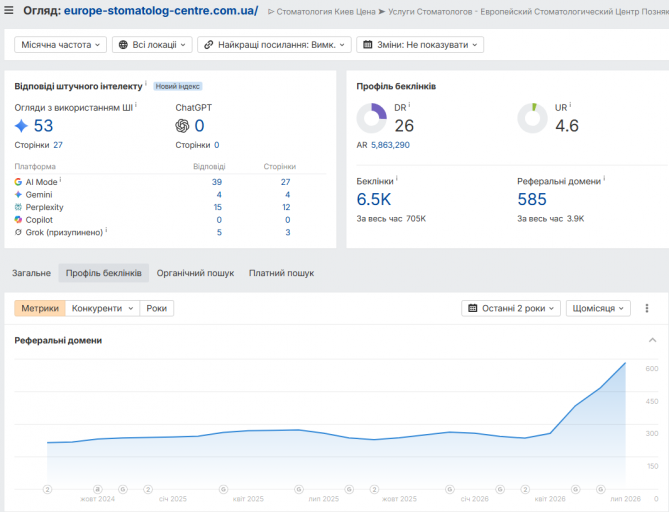
Task: Open the europe-stomatolog-centre.com.ua link
Action: [161, 10]
